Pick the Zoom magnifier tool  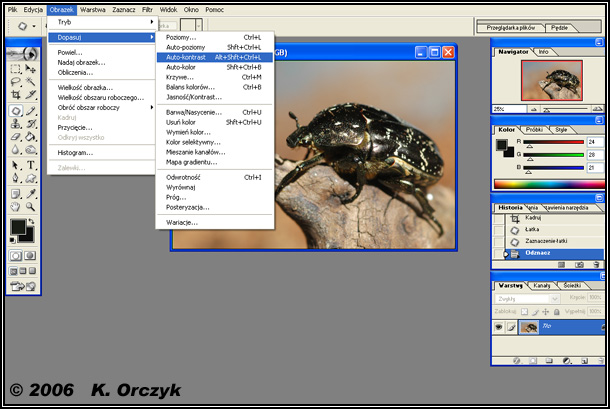[x=32, y=208]
